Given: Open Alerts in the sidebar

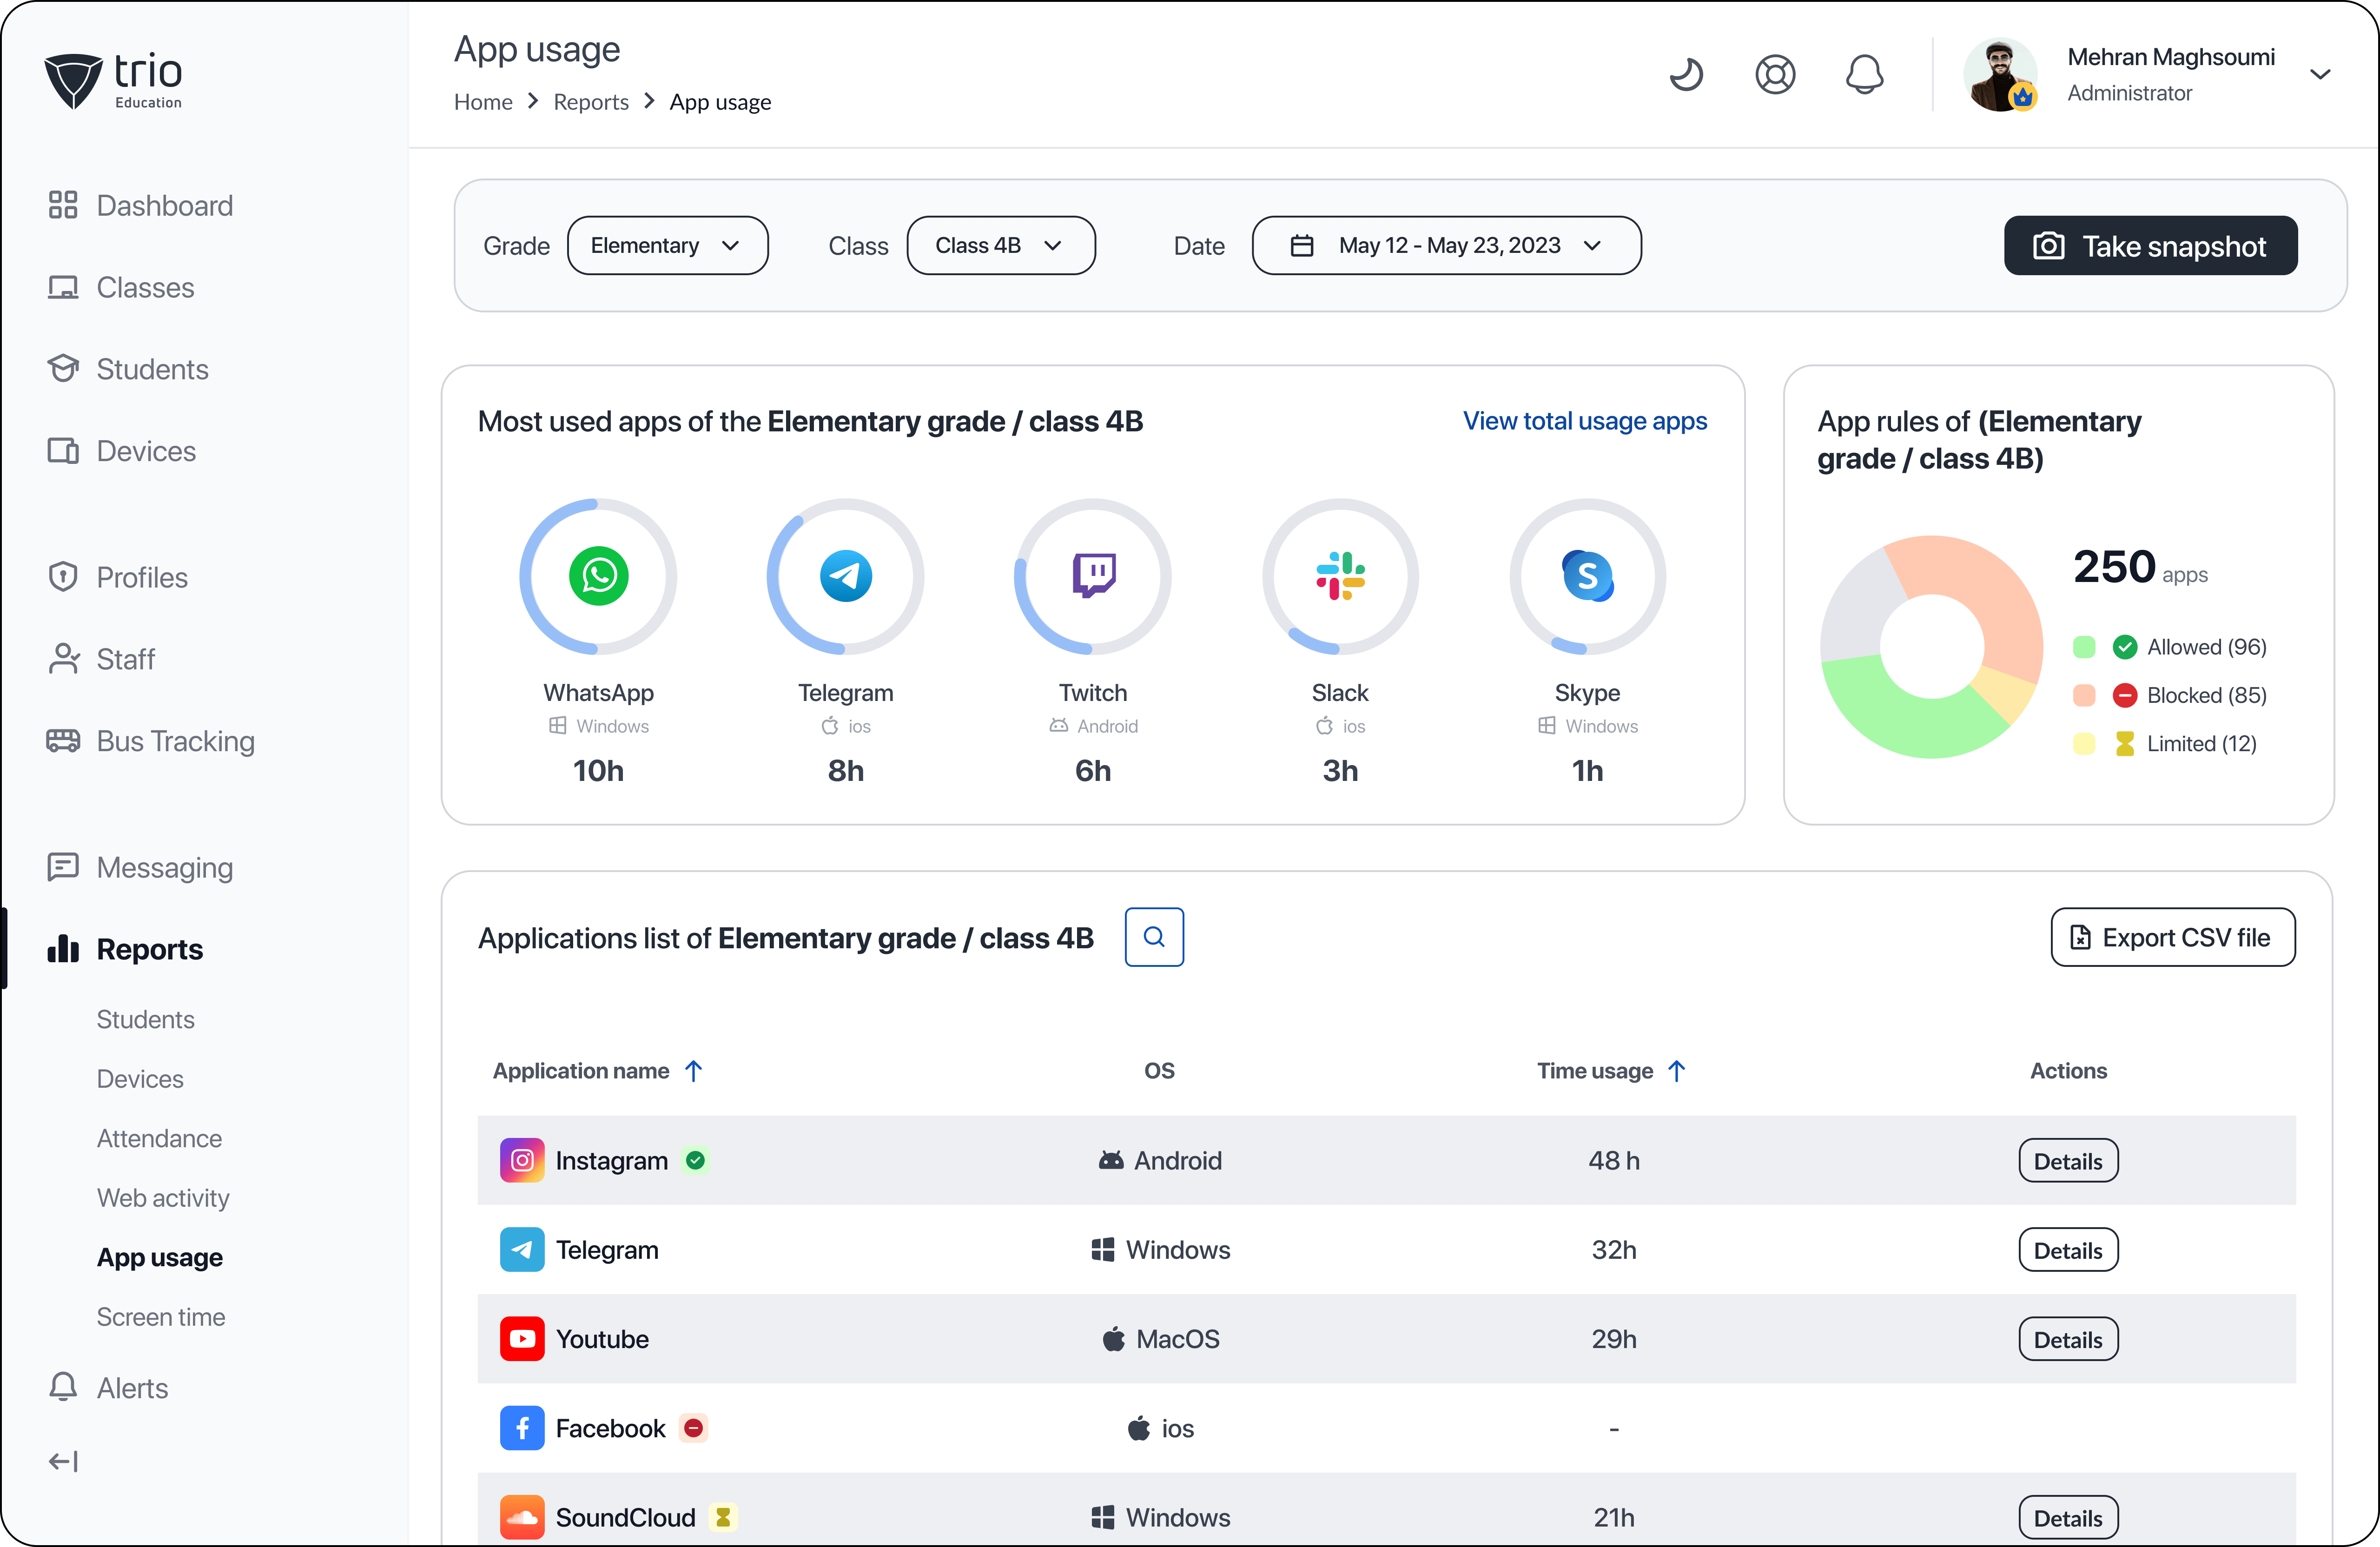Looking at the screenshot, I should (108, 1388).
